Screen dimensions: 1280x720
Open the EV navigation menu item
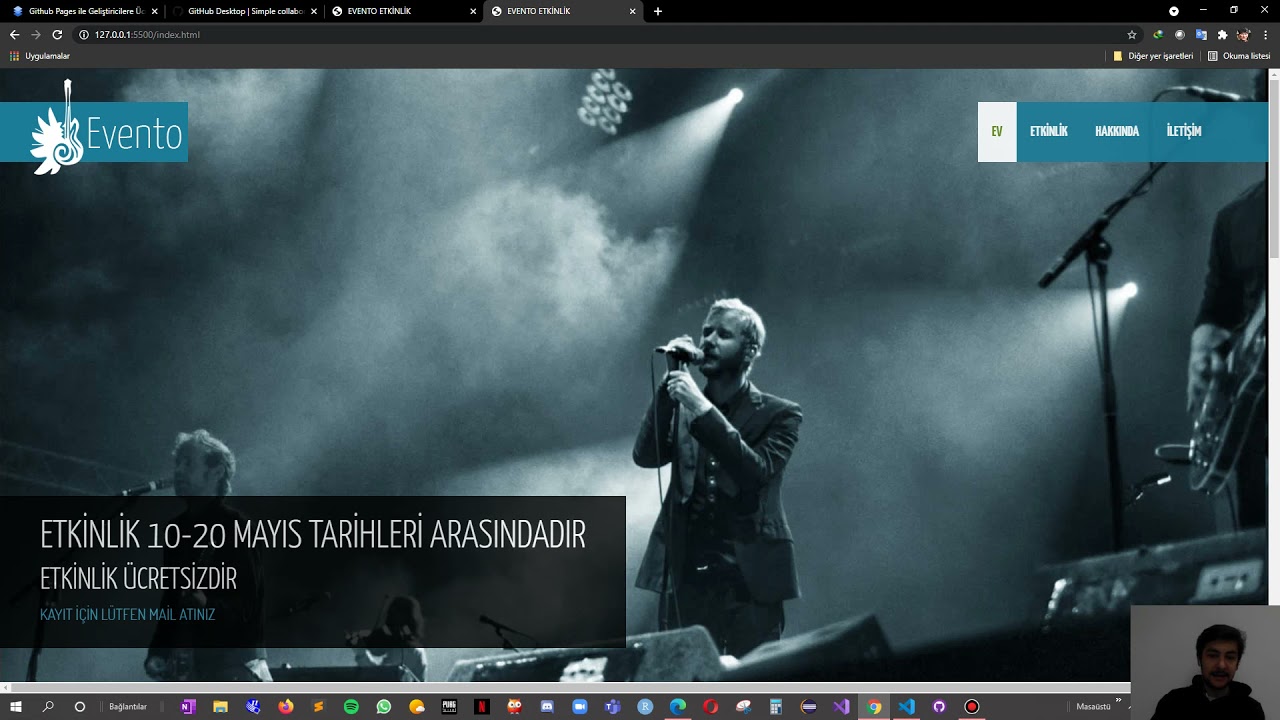(x=997, y=131)
